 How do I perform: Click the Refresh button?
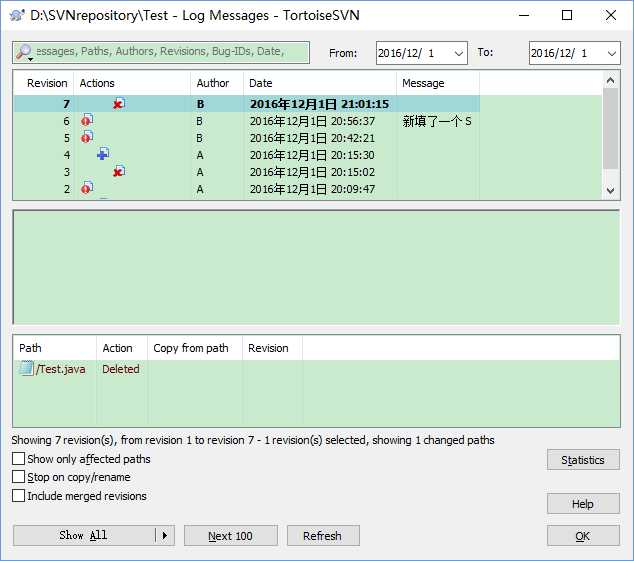[323, 536]
